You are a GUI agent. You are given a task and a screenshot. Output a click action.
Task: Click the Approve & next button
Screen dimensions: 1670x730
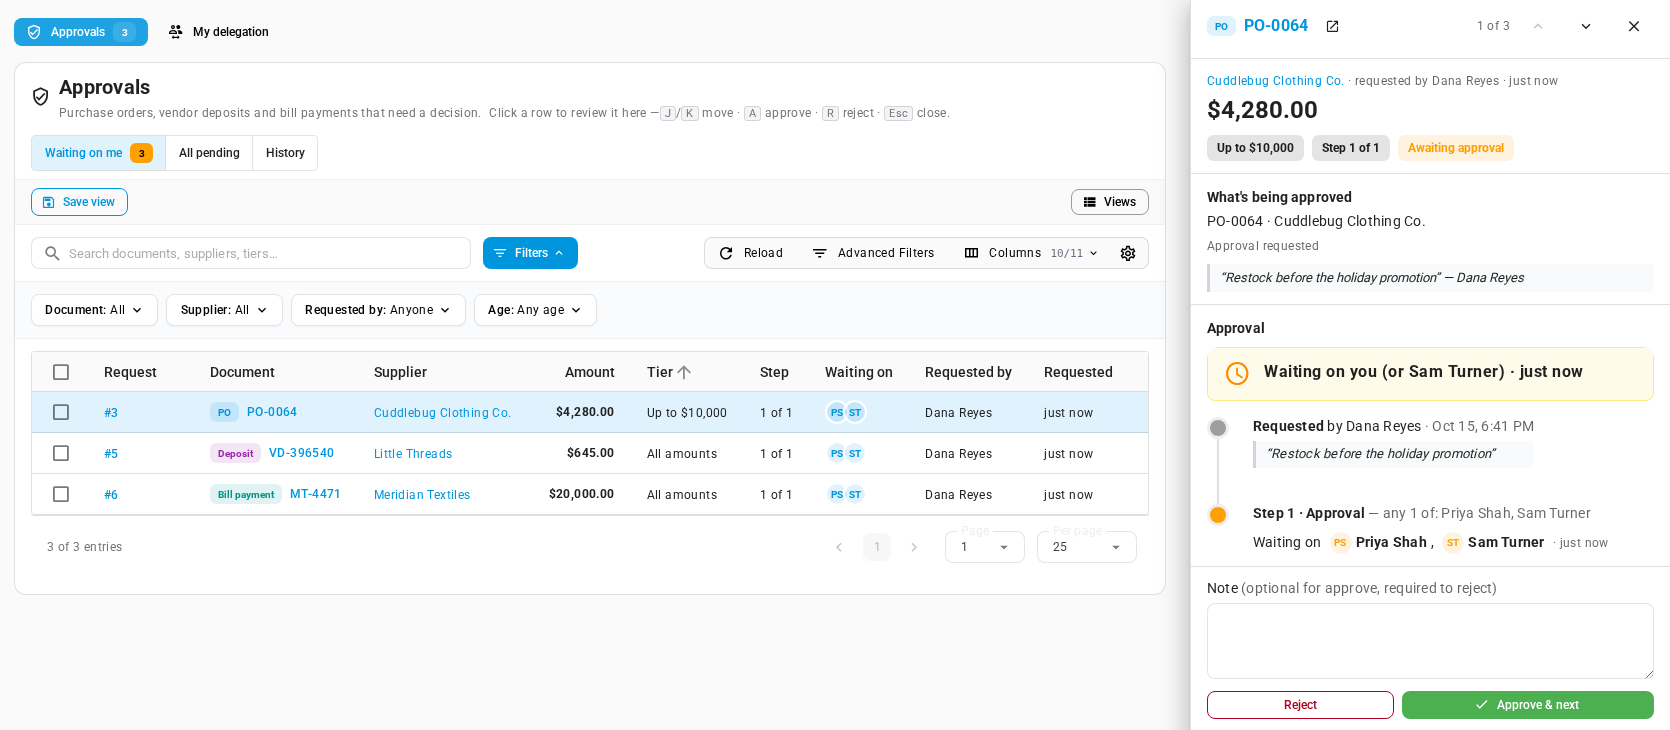(x=1528, y=705)
